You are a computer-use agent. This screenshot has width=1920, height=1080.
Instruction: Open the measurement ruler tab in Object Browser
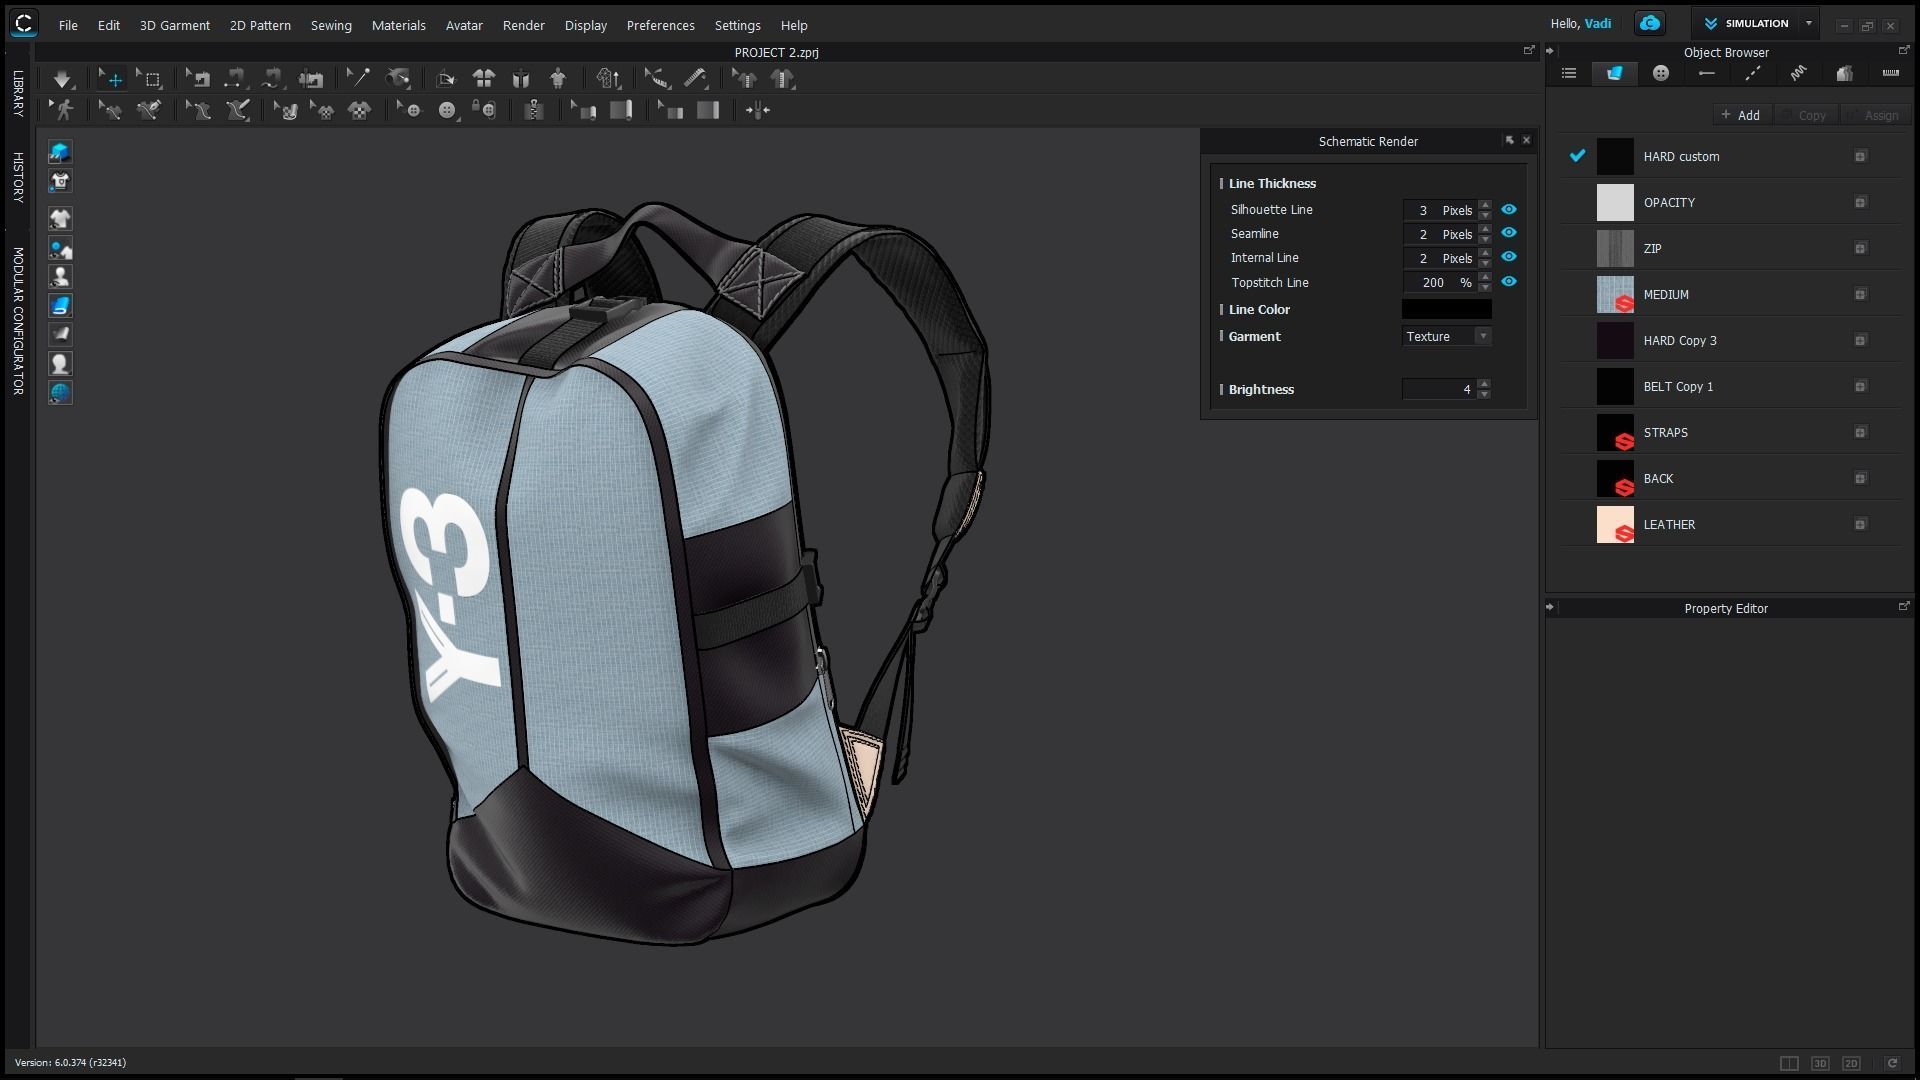pyautogui.click(x=1890, y=73)
